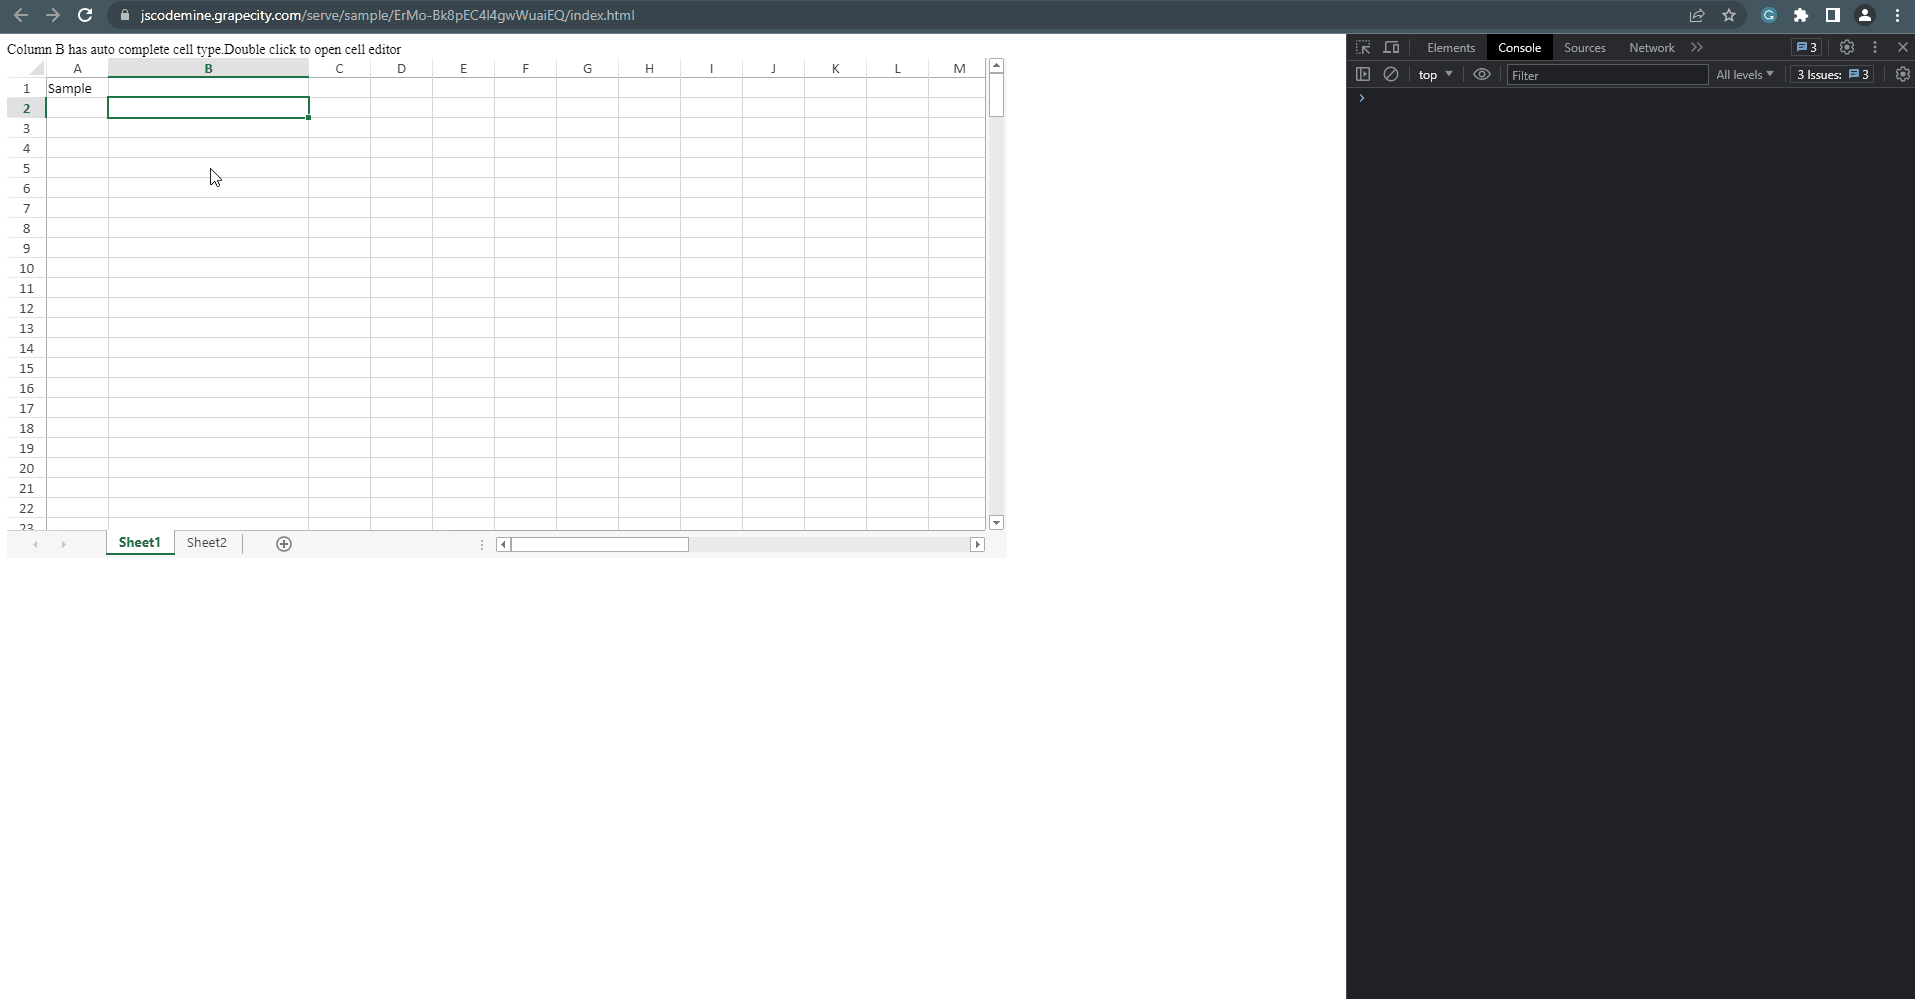Click the horizontal scrollbar thumb

pos(600,544)
